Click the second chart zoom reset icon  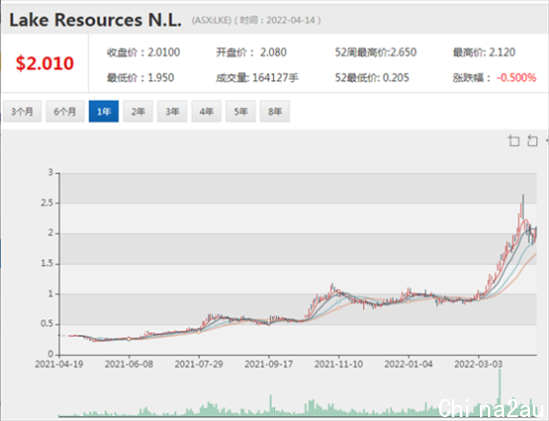[532, 141]
